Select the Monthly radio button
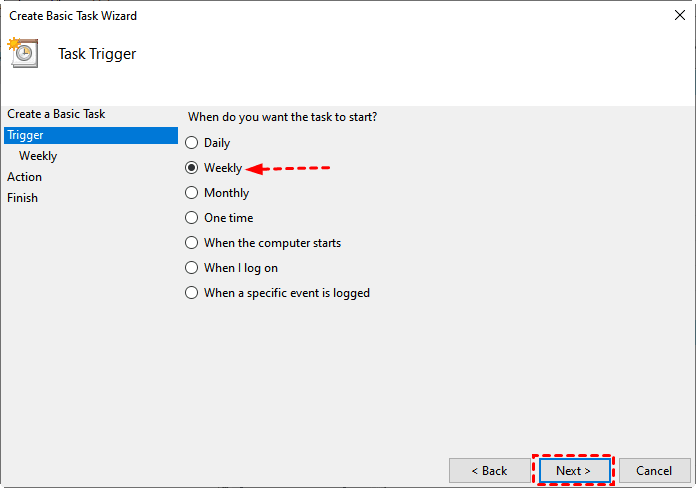696x488 pixels. tap(192, 193)
